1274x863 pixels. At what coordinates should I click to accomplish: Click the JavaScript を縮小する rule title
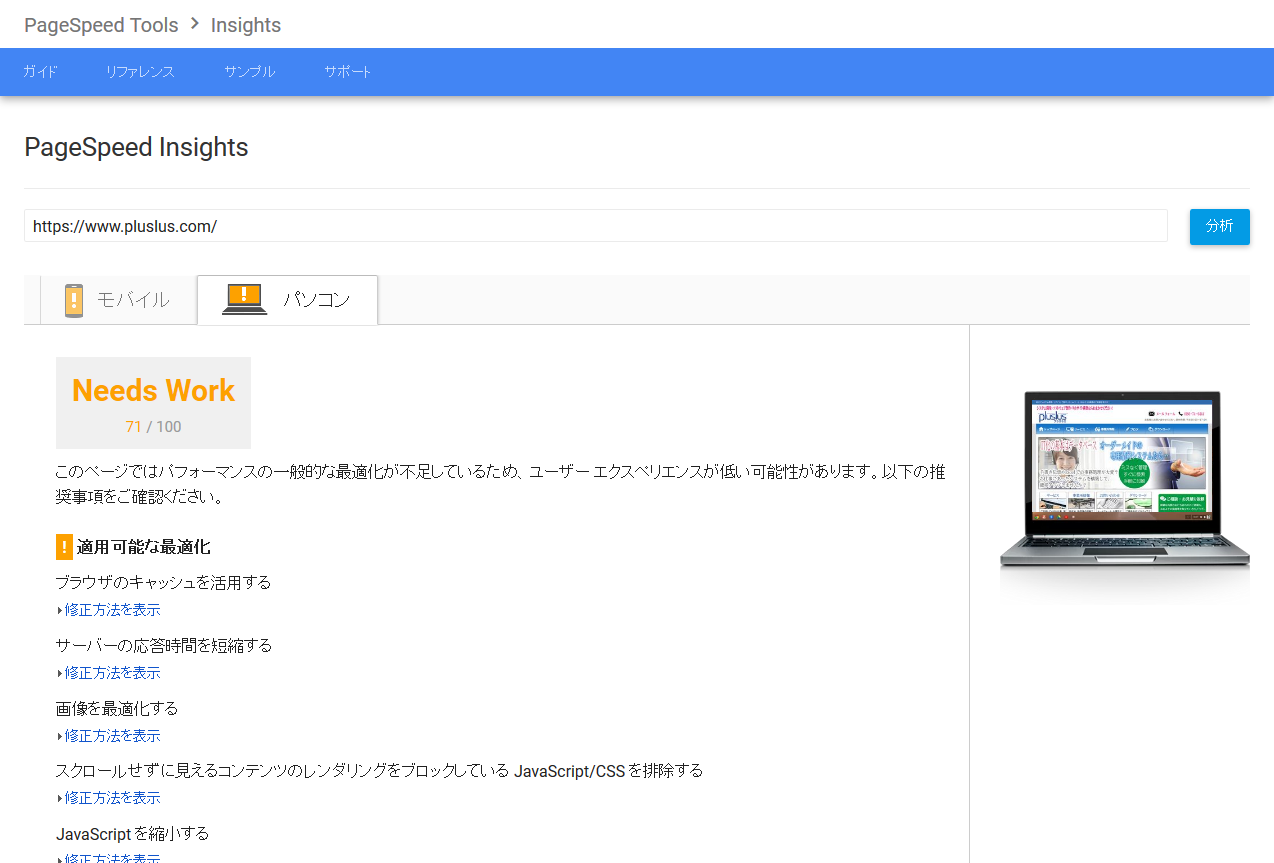pyautogui.click(x=133, y=833)
